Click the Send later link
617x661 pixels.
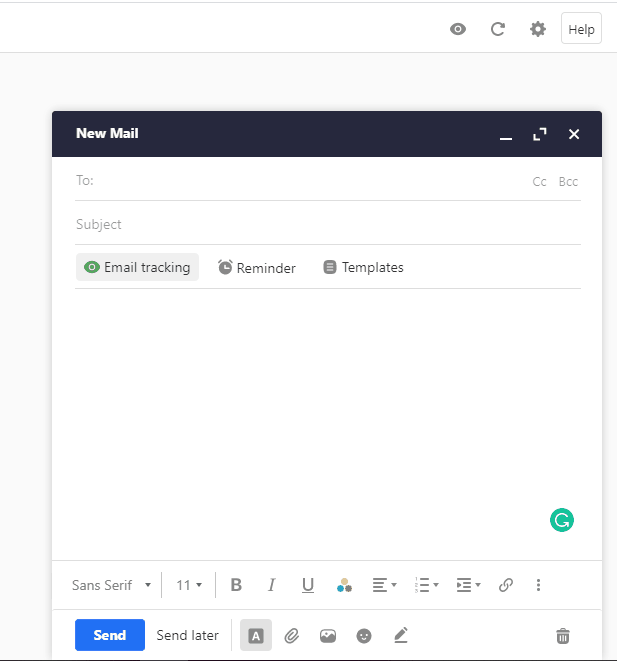click(188, 635)
